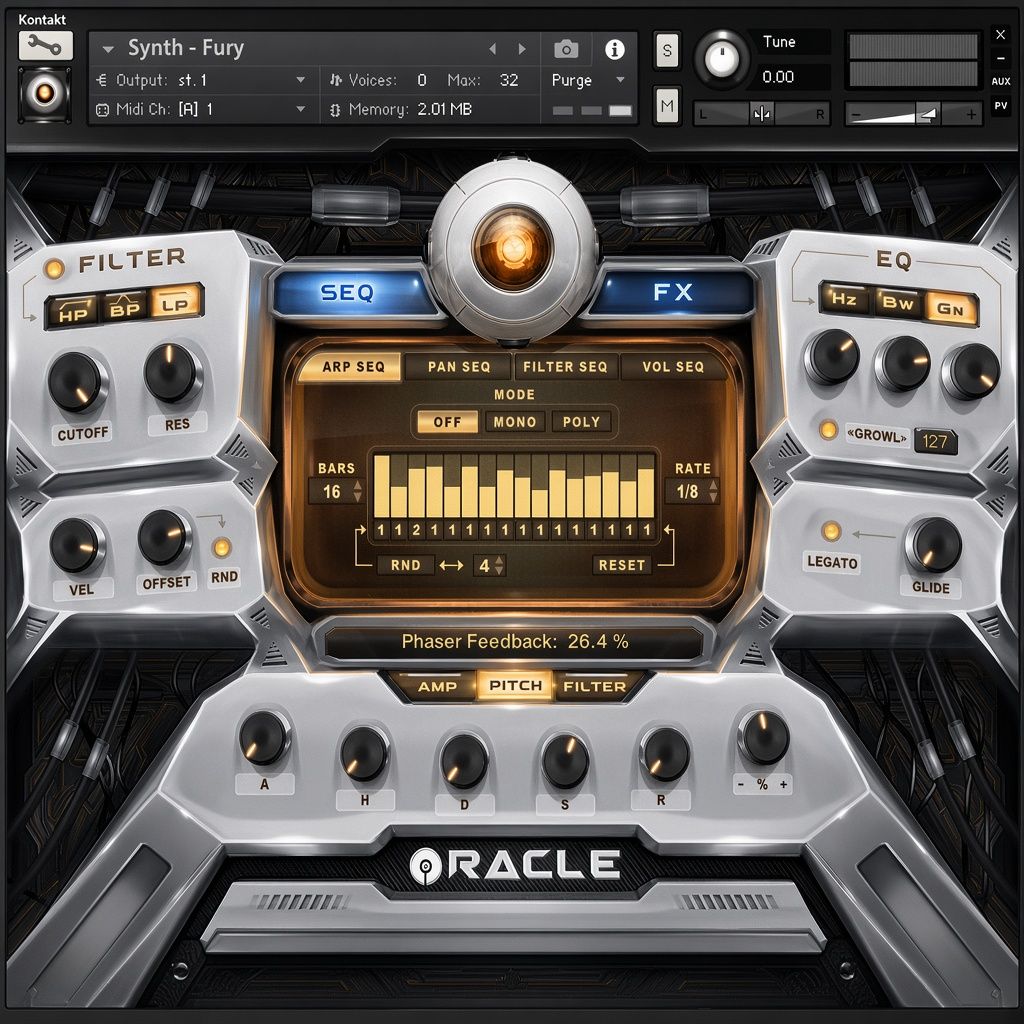Select the BP band-pass filter icon
This screenshot has width=1024, height=1024.
tap(124, 306)
